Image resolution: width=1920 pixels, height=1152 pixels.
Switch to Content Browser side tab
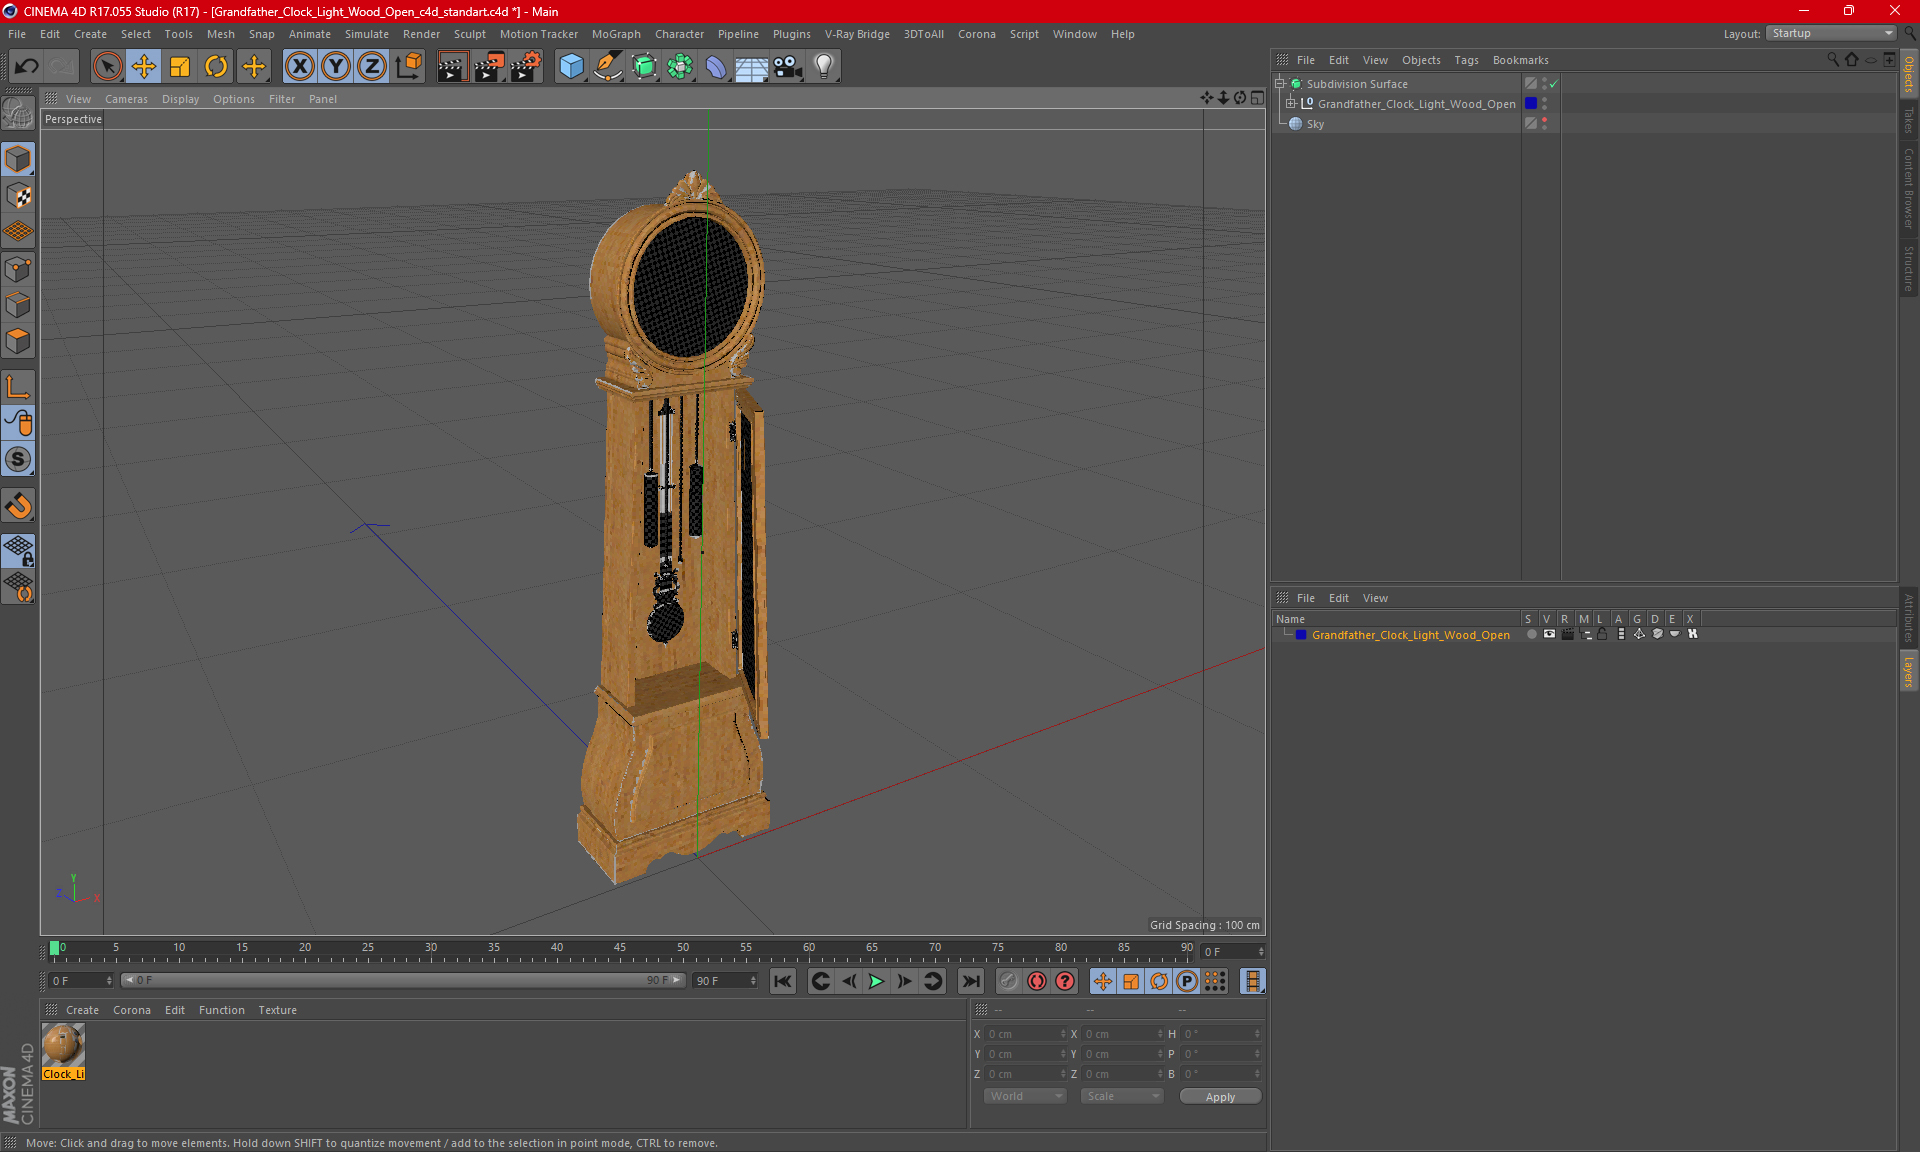pos(1909,188)
